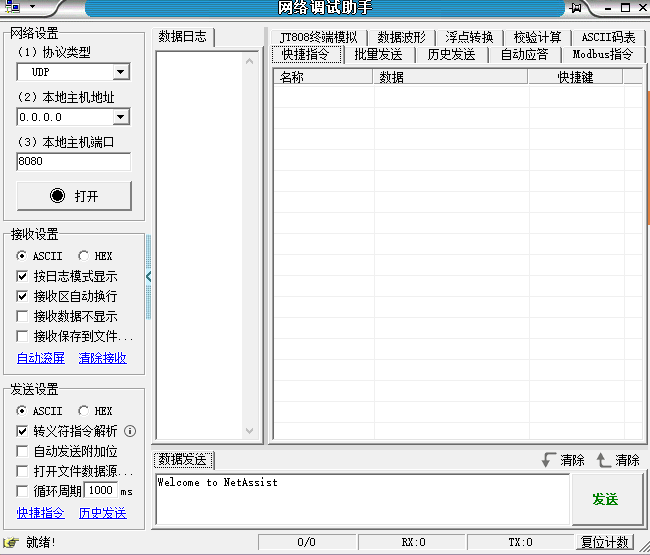Click the 清除接收 link

coord(102,358)
